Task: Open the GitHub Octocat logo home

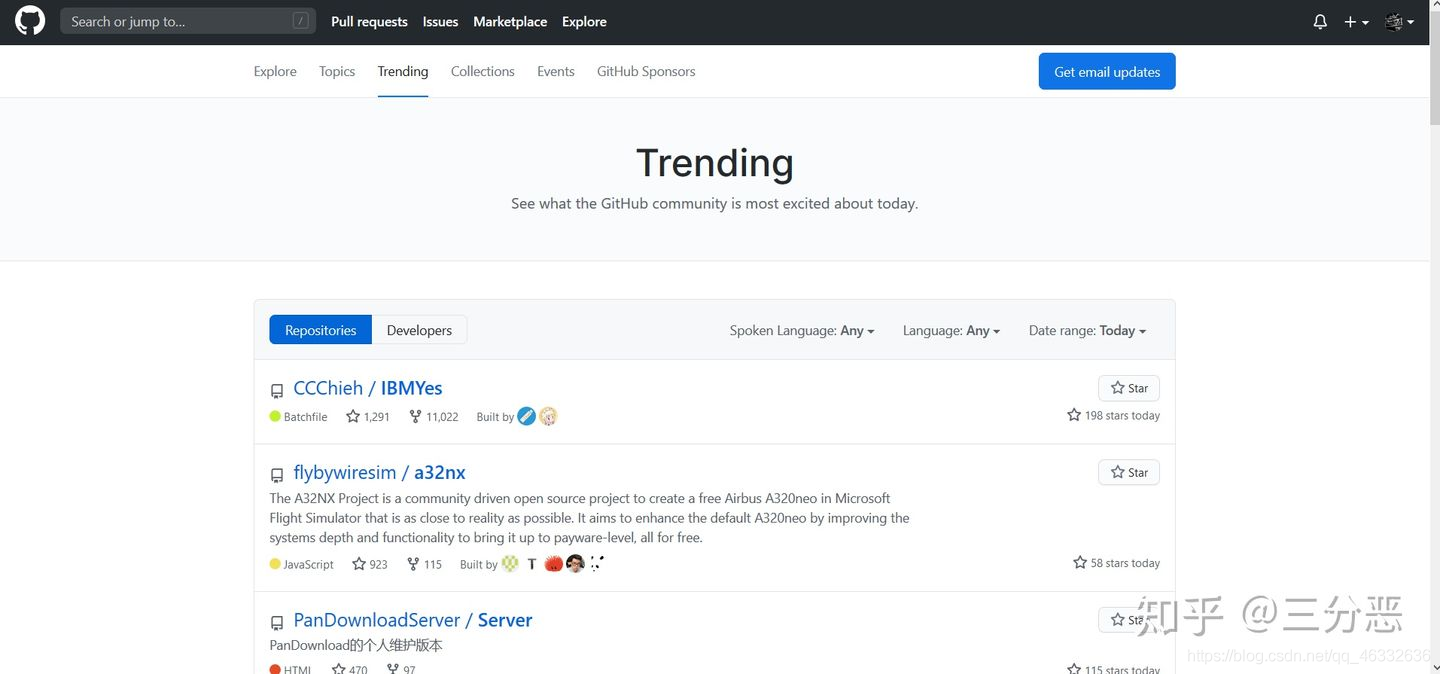Action: (x=30, y=21)
